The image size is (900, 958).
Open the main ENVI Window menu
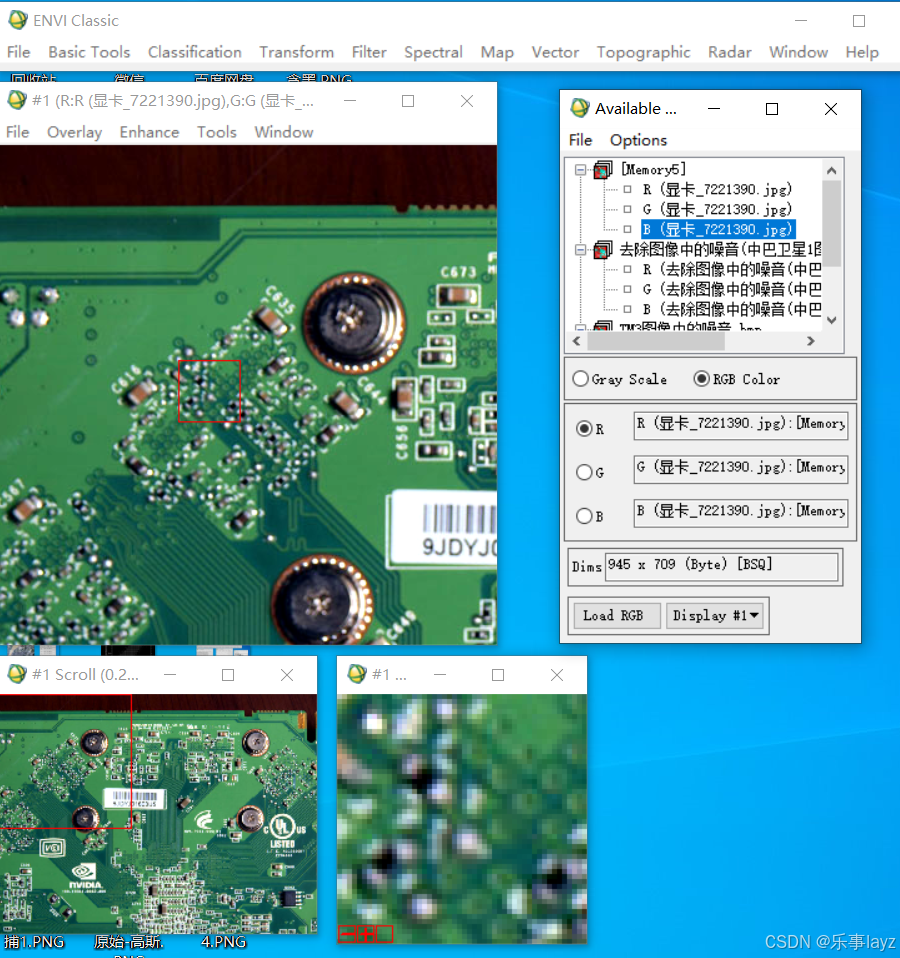tap(799, 53)
